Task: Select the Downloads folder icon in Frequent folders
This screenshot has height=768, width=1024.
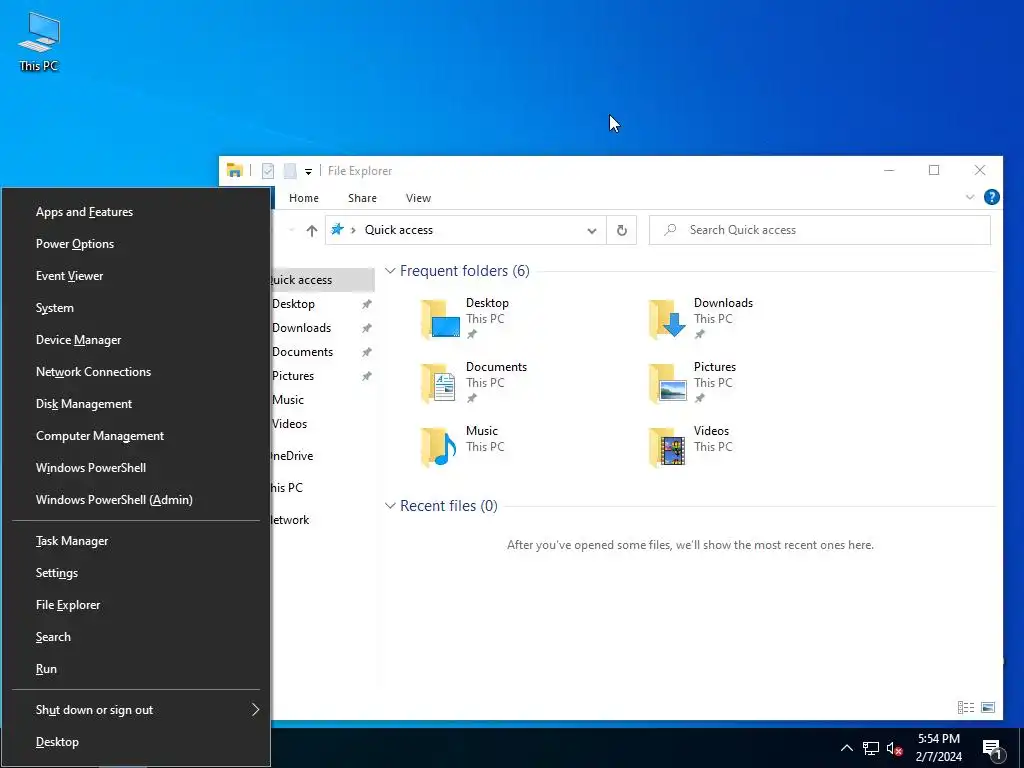Action: (x=667, y=319)
